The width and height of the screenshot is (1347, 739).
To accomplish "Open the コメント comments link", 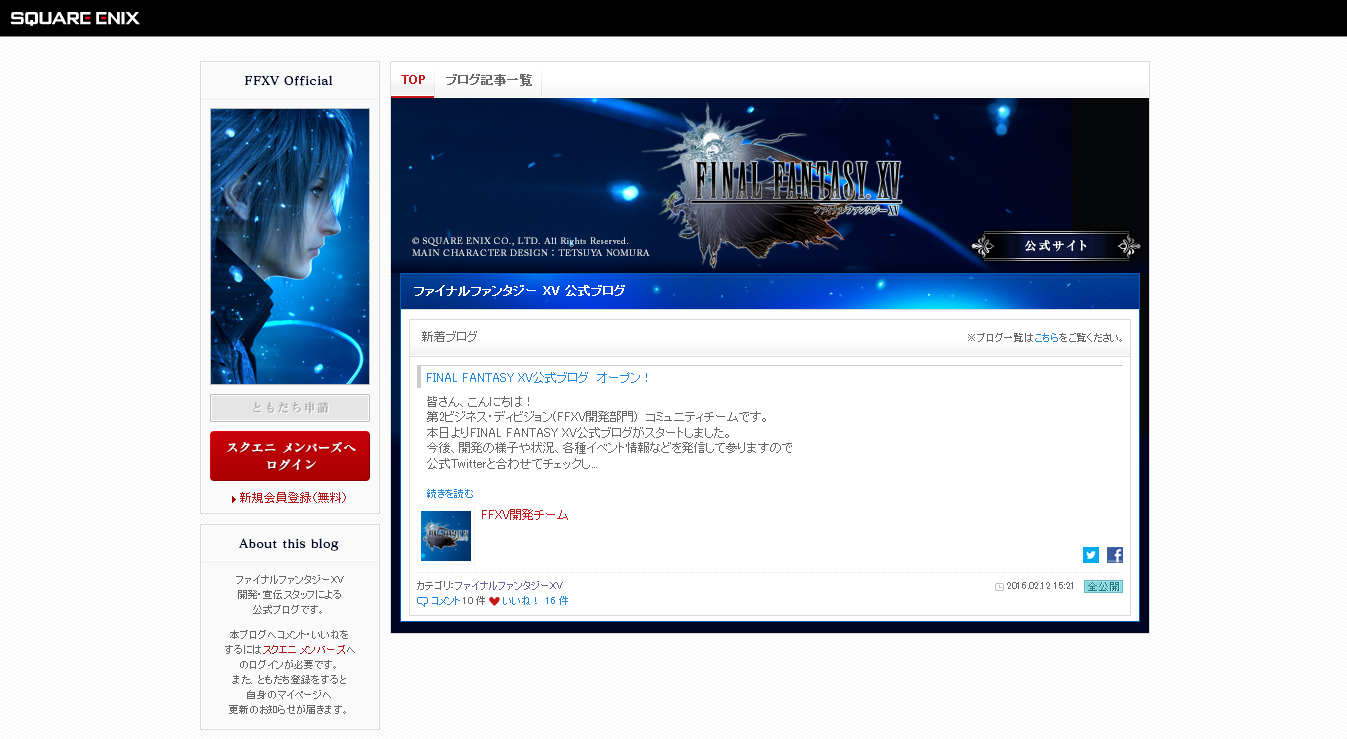I will [445, 601].
